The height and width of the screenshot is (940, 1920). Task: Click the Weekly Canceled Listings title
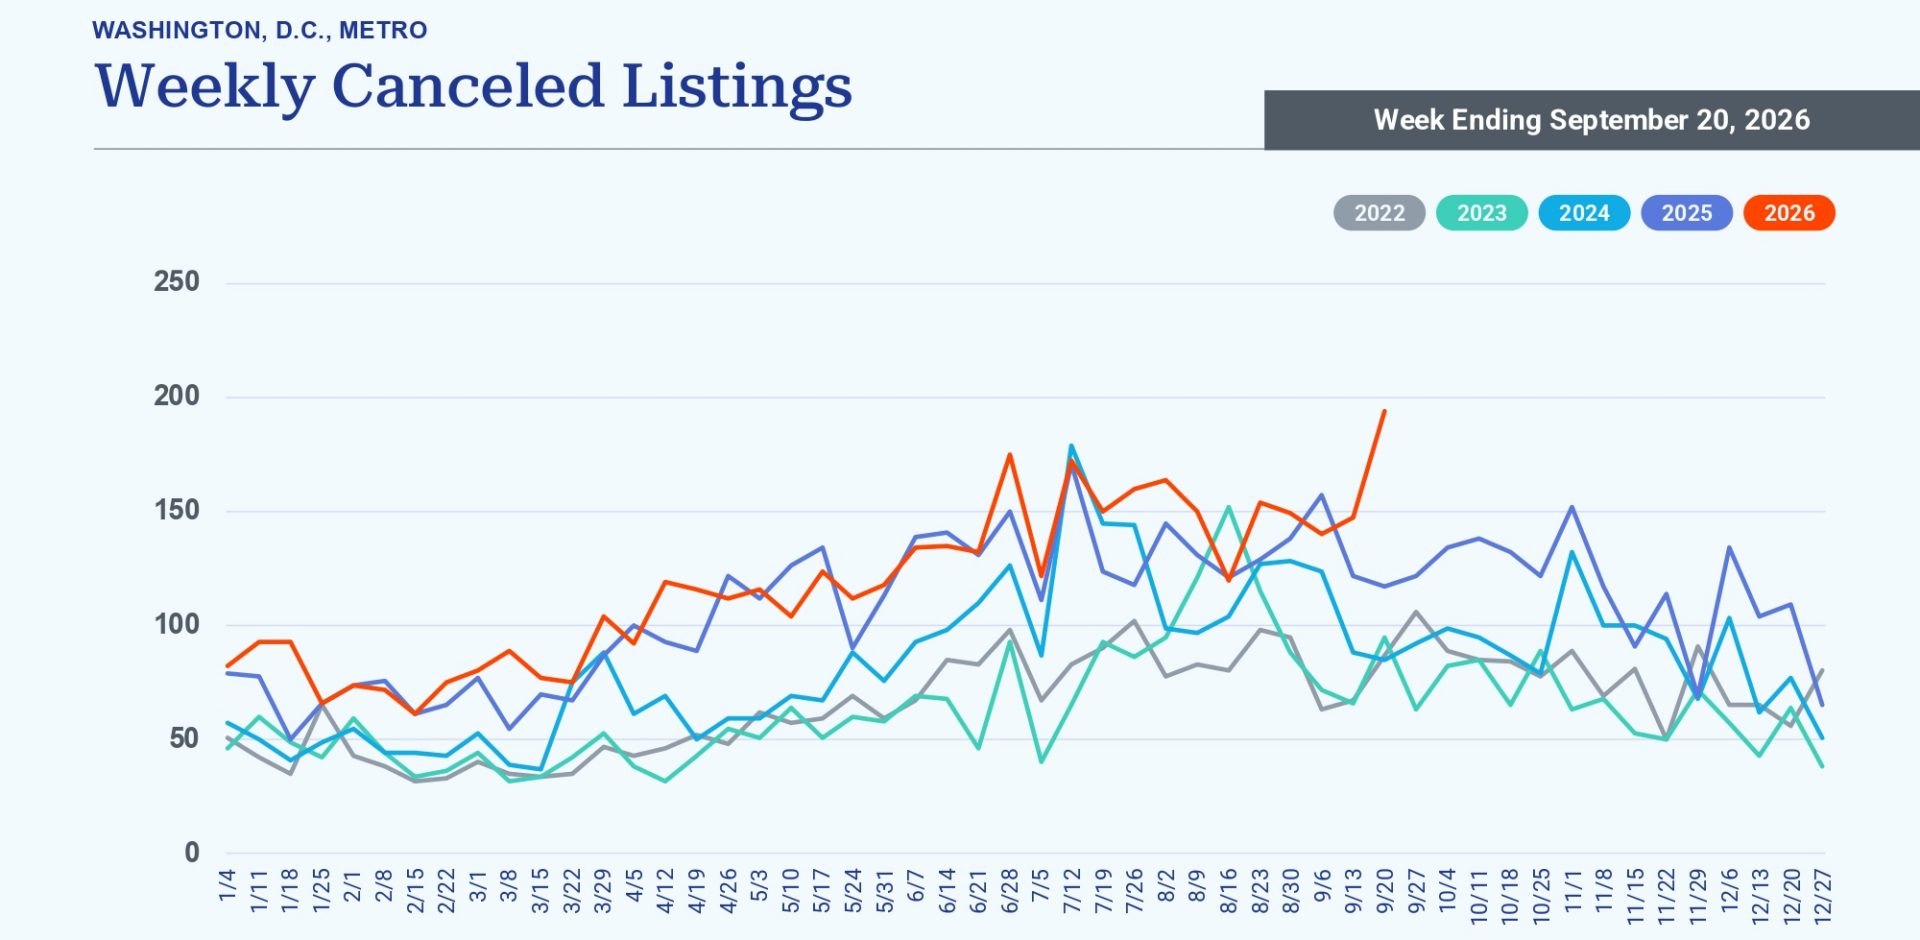click(473, 86)
